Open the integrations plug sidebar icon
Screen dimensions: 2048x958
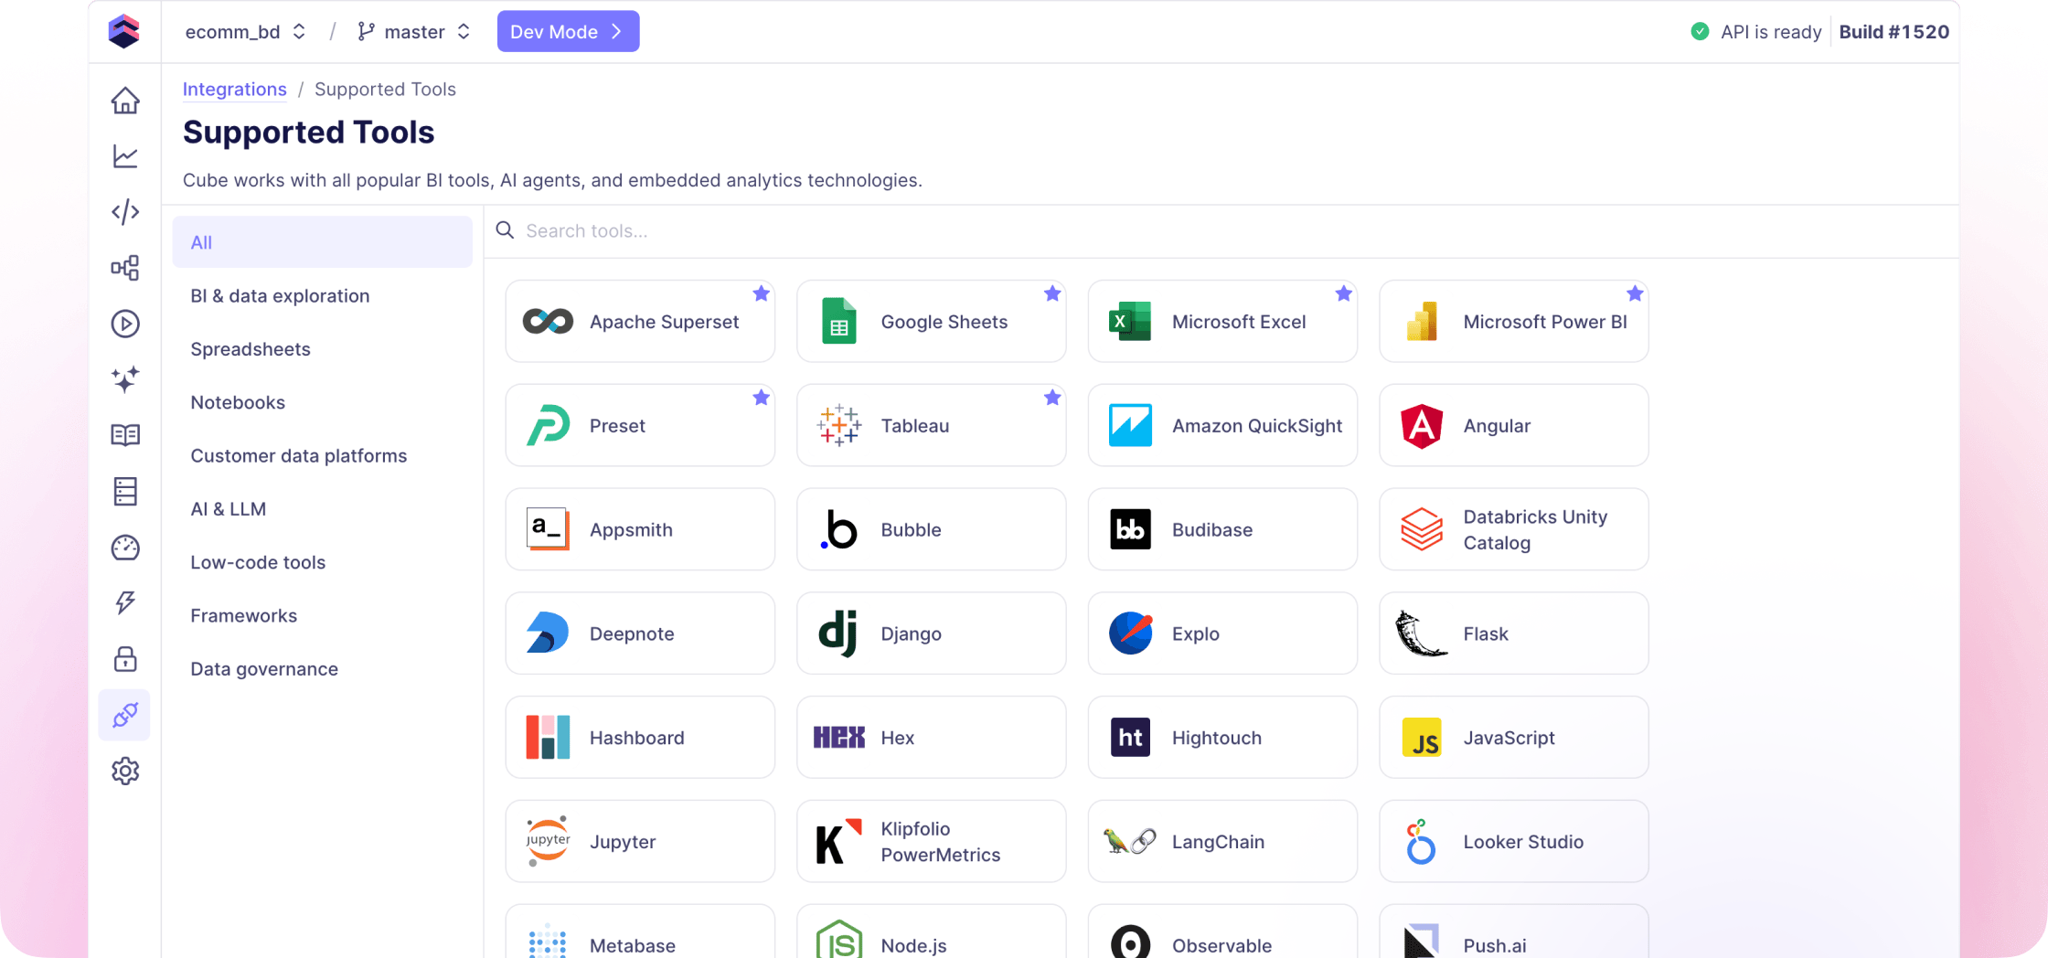125,715
